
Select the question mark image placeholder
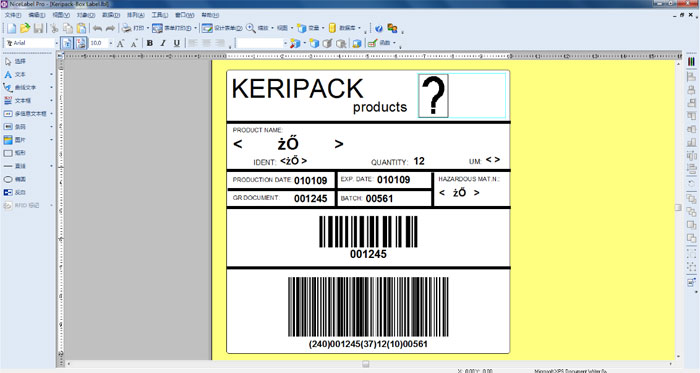[433, 96]
